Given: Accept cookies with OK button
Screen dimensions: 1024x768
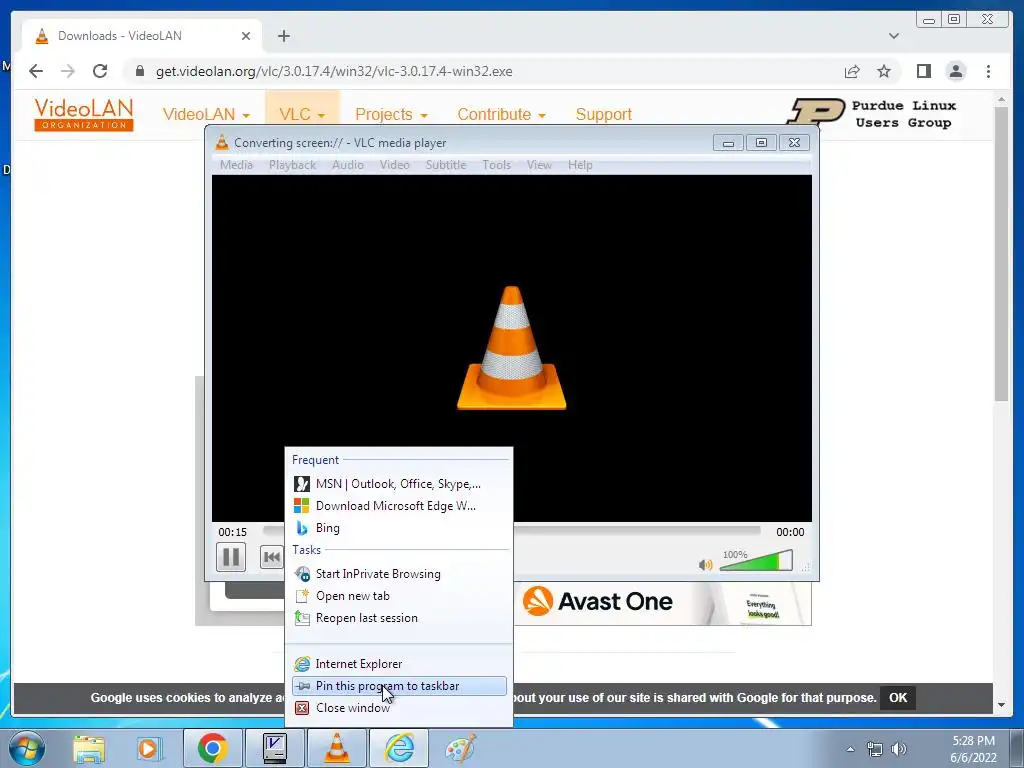Looking at the screenshot, I should click(898, 697).
